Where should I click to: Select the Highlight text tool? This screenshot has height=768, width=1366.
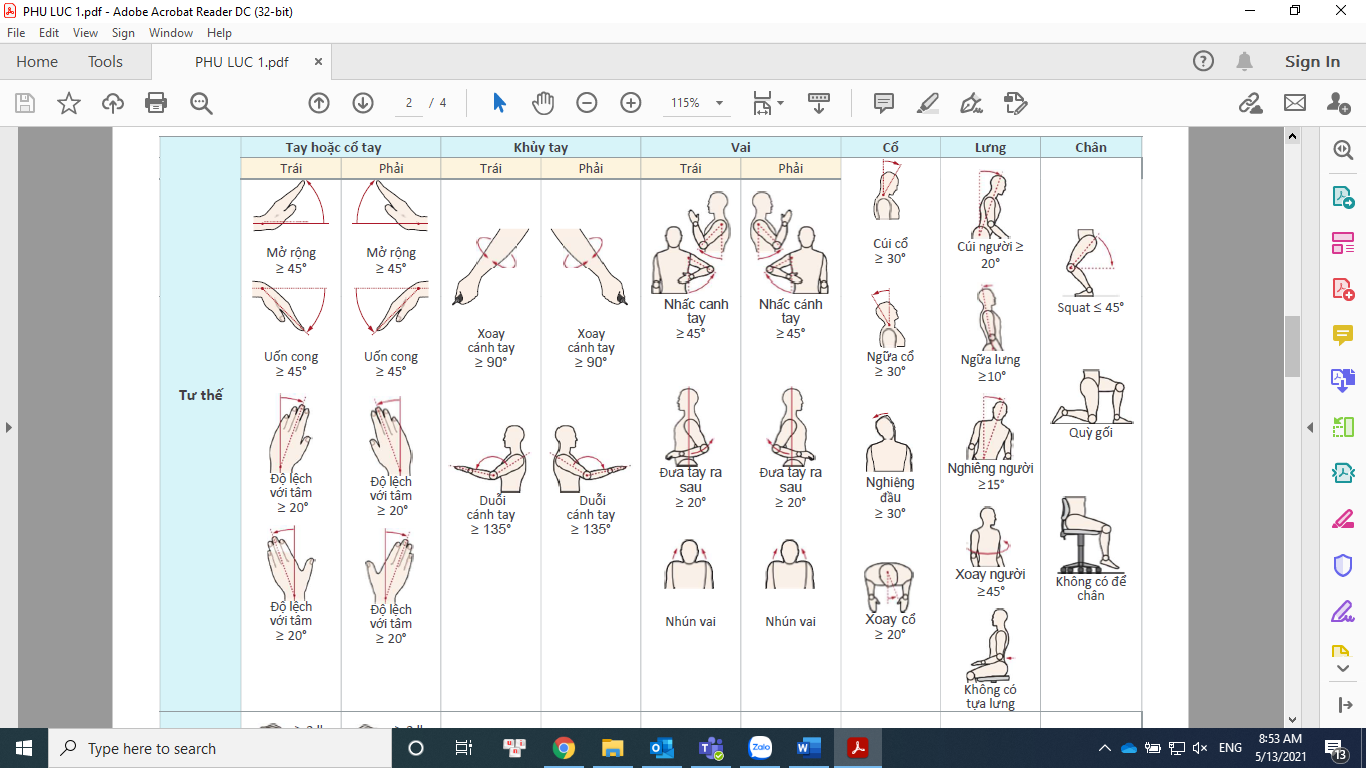[928, 103]
